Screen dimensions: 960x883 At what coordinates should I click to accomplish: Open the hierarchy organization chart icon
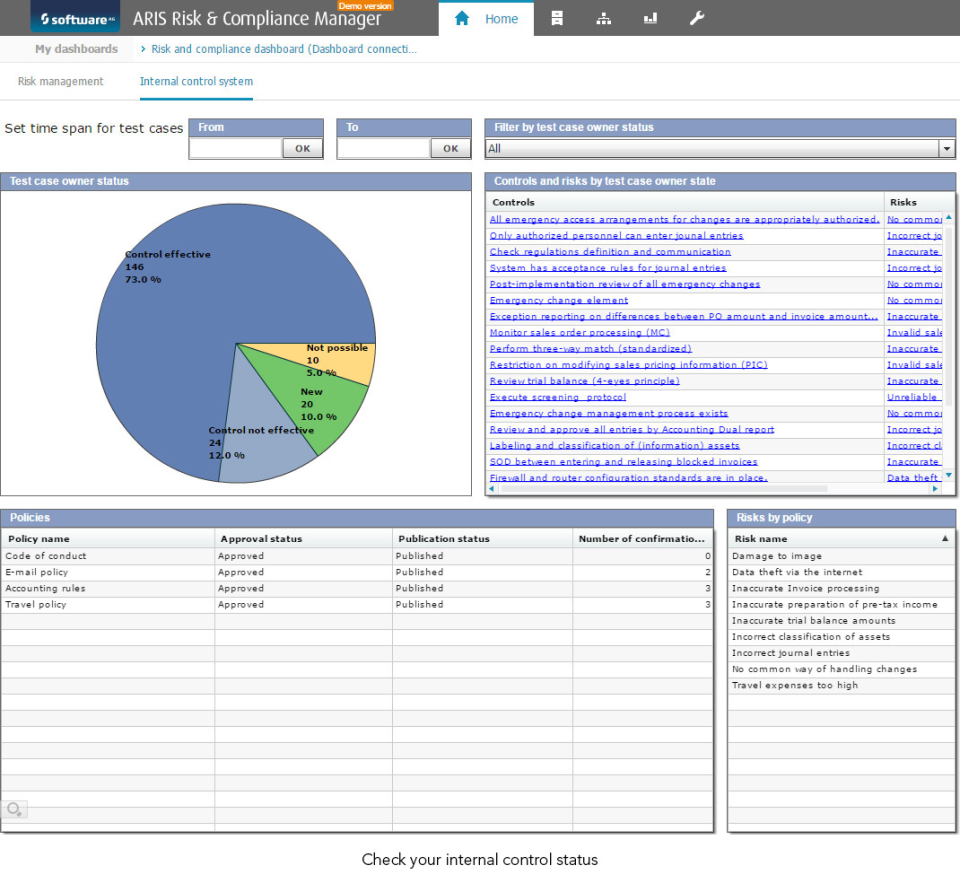pyautogui.click(x=604, y=18)
